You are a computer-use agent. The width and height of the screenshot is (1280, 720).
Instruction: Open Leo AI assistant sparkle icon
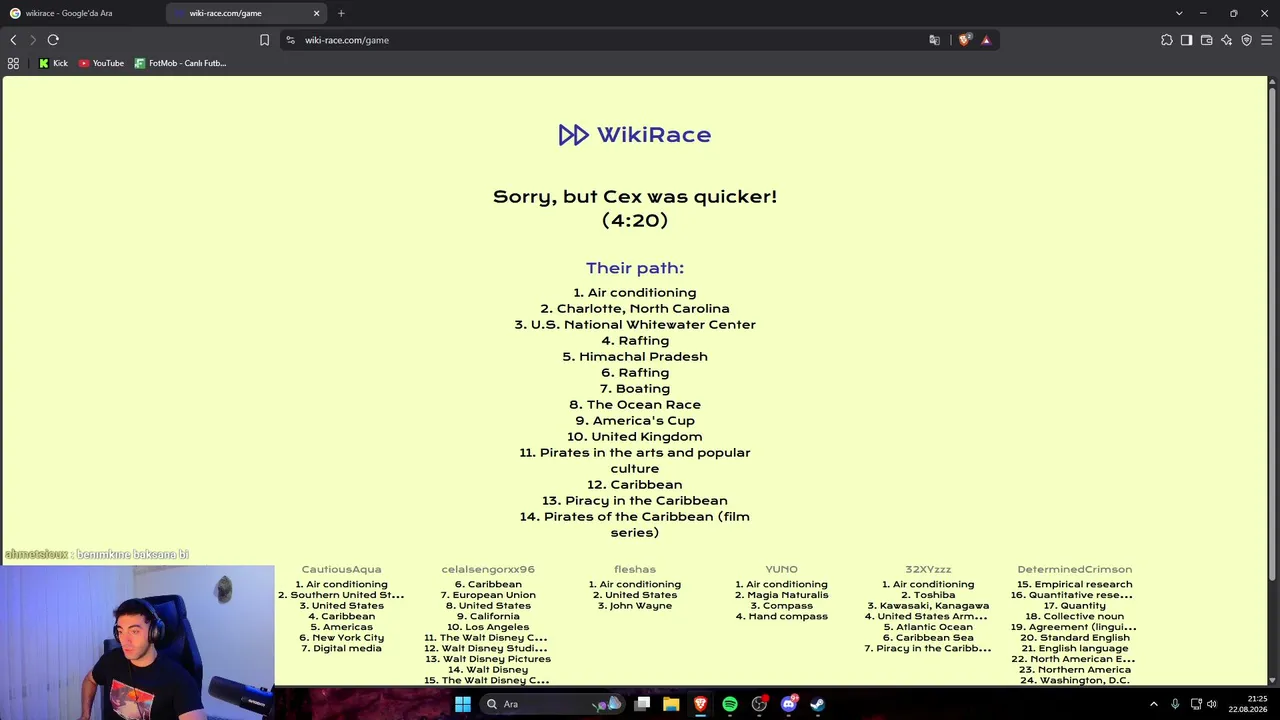(1227, 40)
